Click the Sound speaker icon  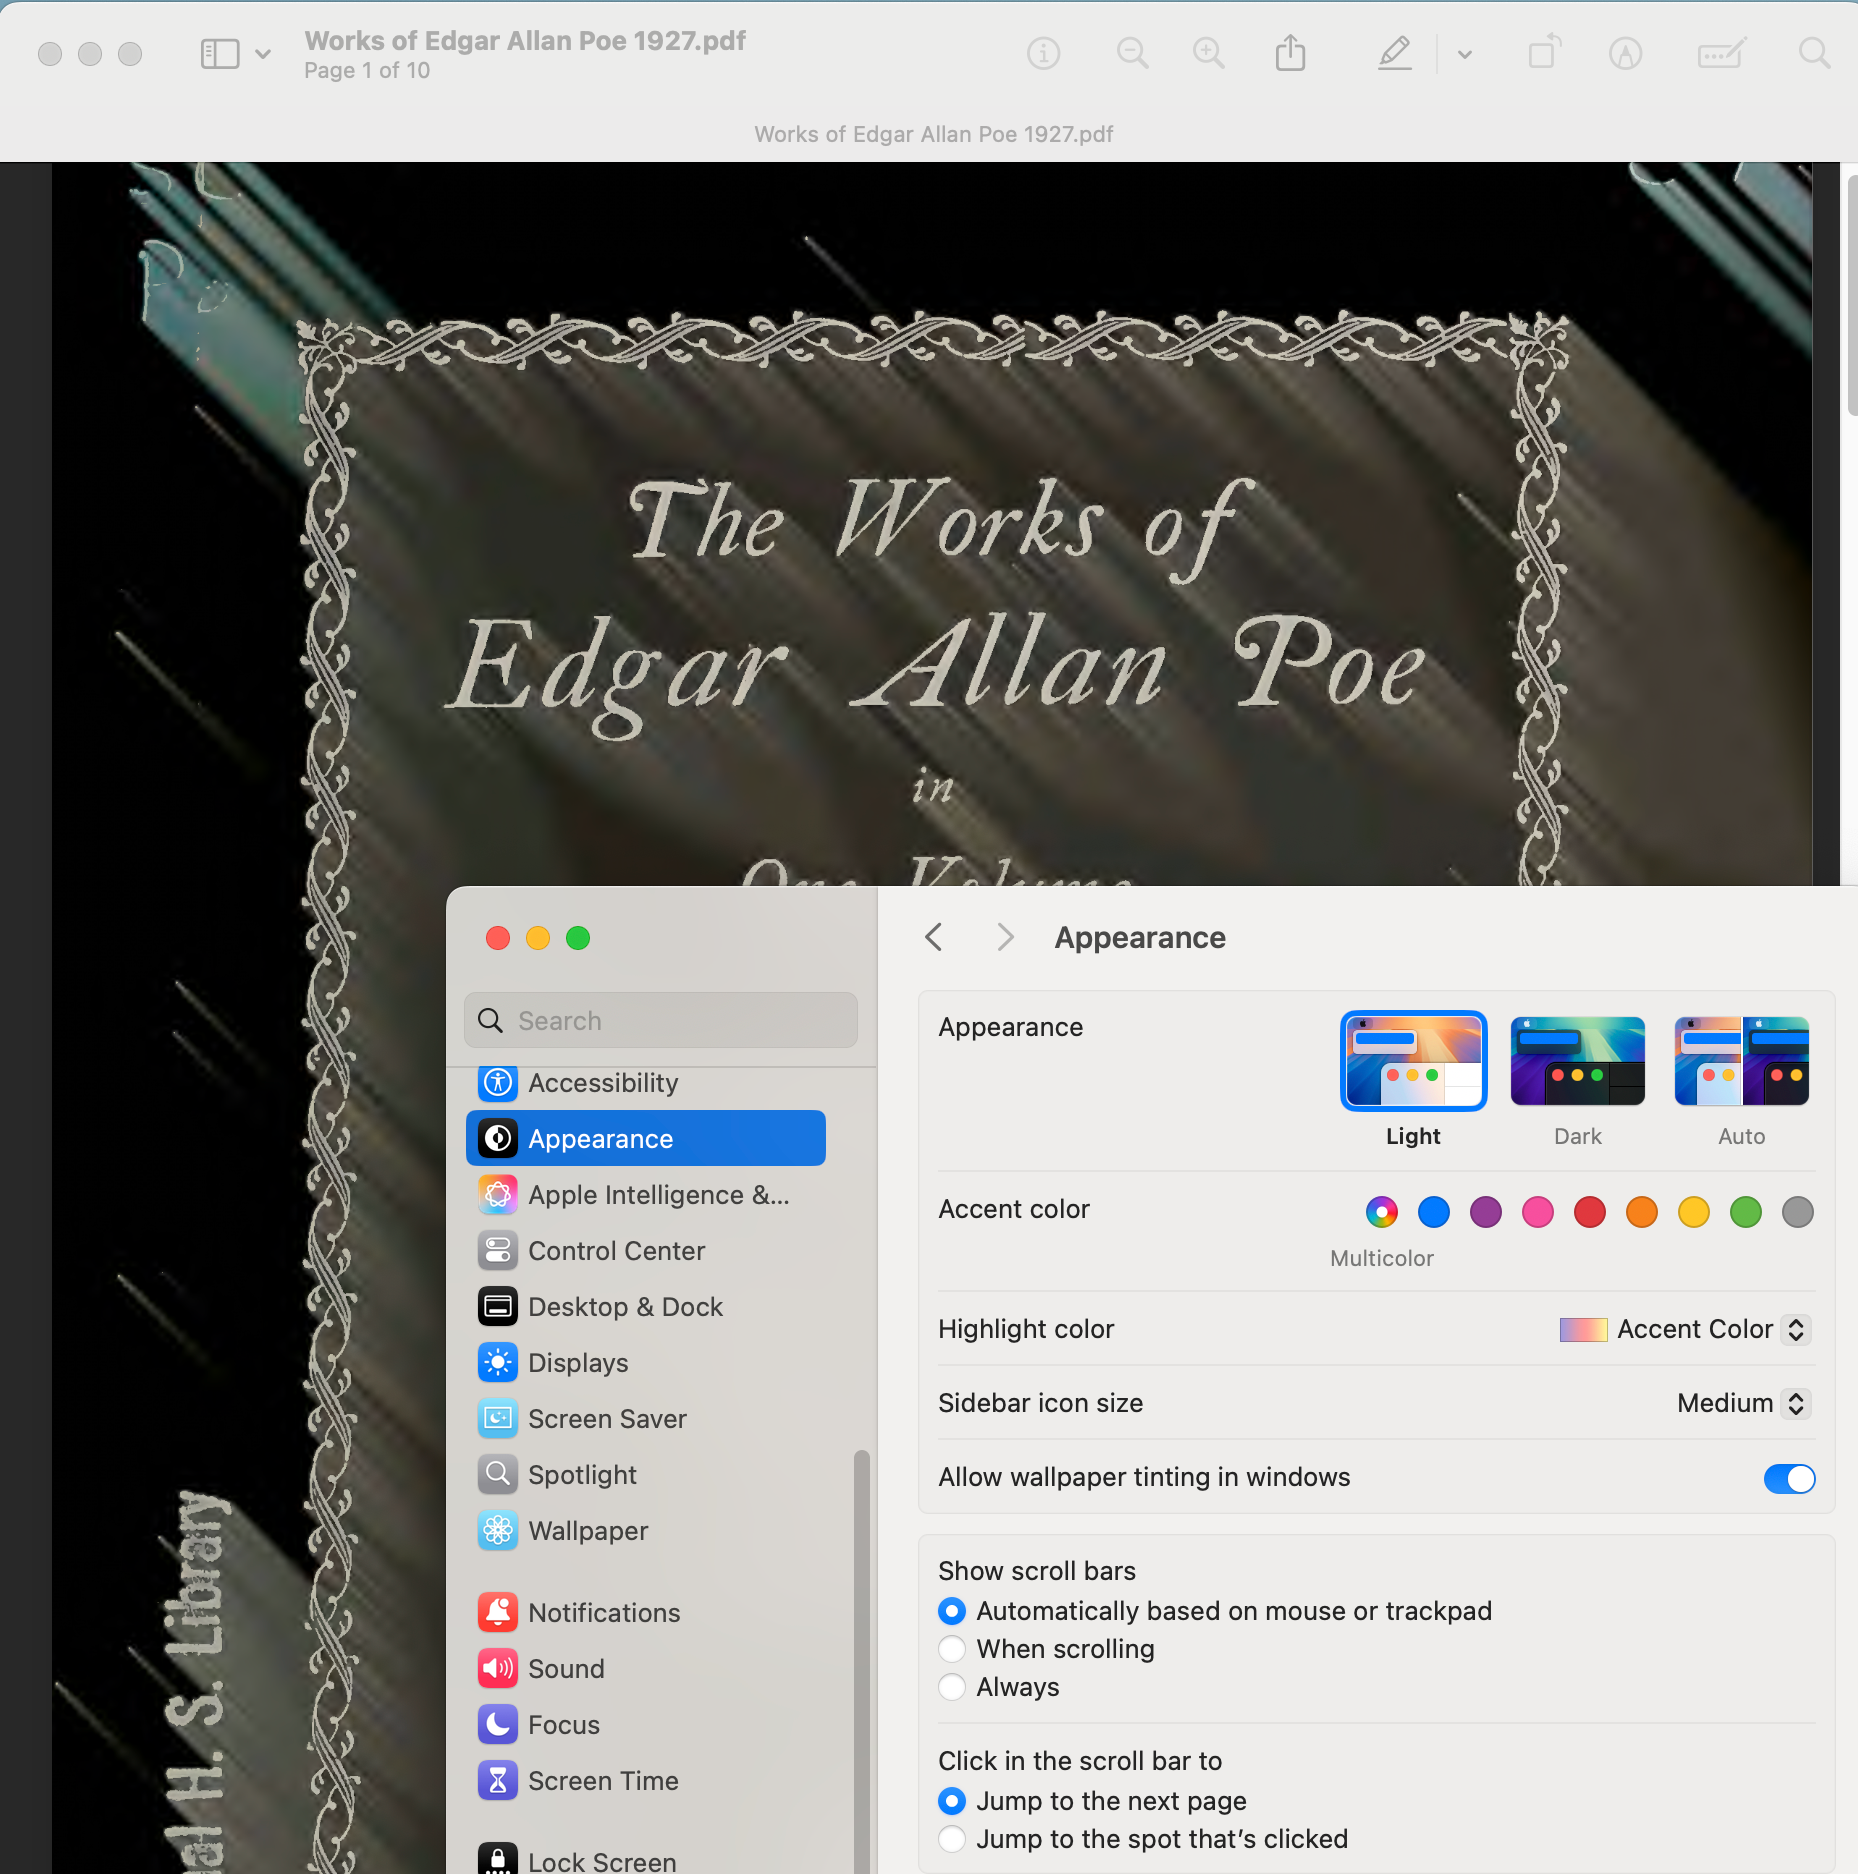[x=498, y=1668]
